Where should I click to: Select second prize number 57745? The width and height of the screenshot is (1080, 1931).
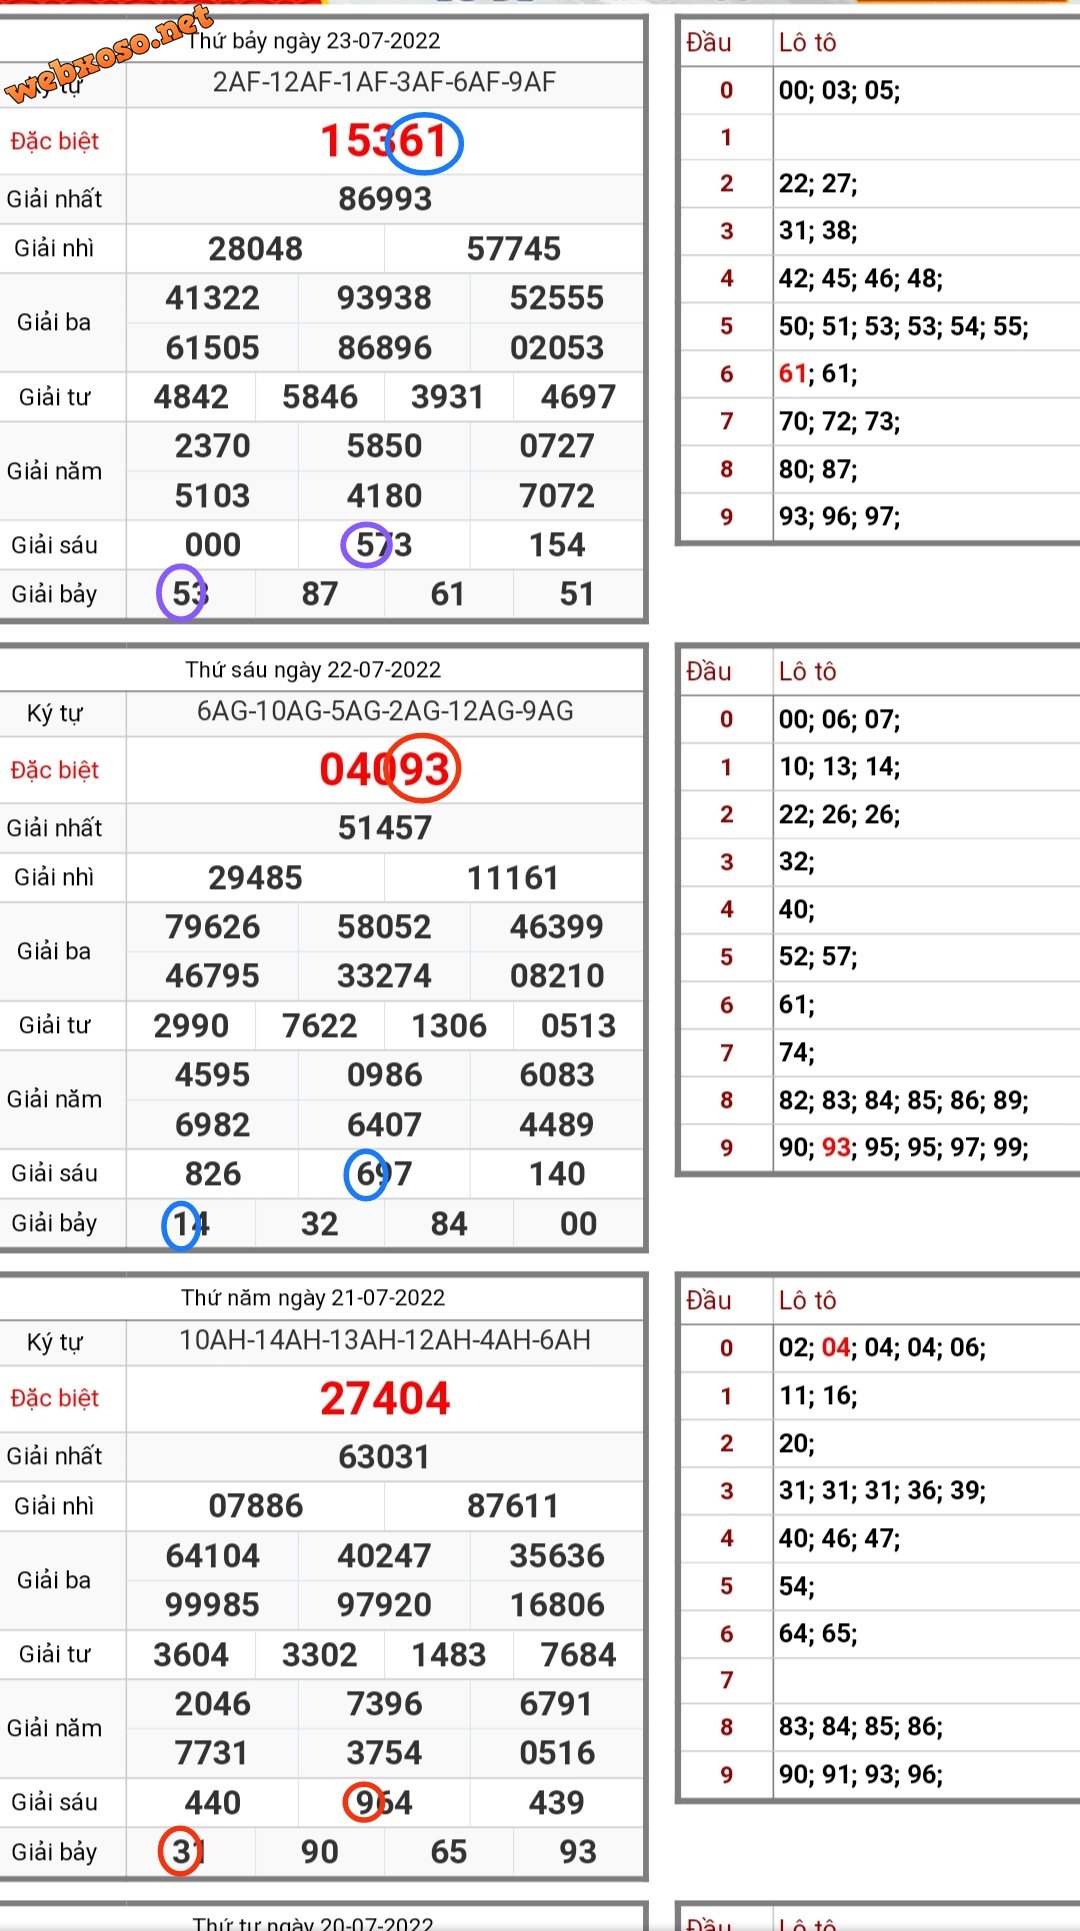(513, 249)
